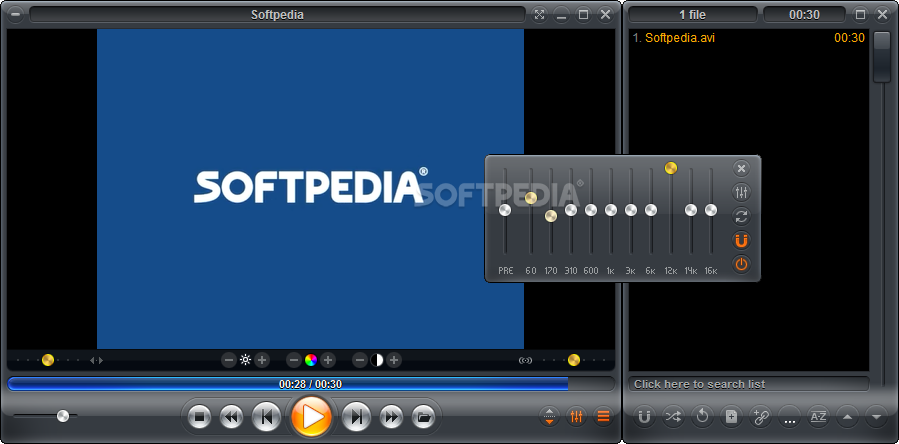The image size is (899, 444).
Task: Toggle the orange magnet button in the equalizer
Action: (x=741, y=240)
